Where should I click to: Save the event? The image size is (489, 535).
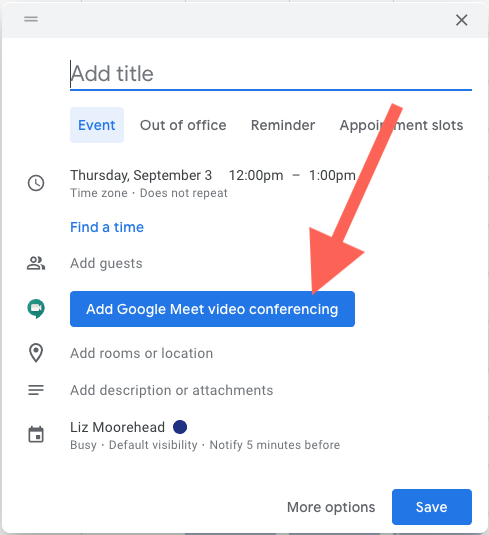click(432, 507)
